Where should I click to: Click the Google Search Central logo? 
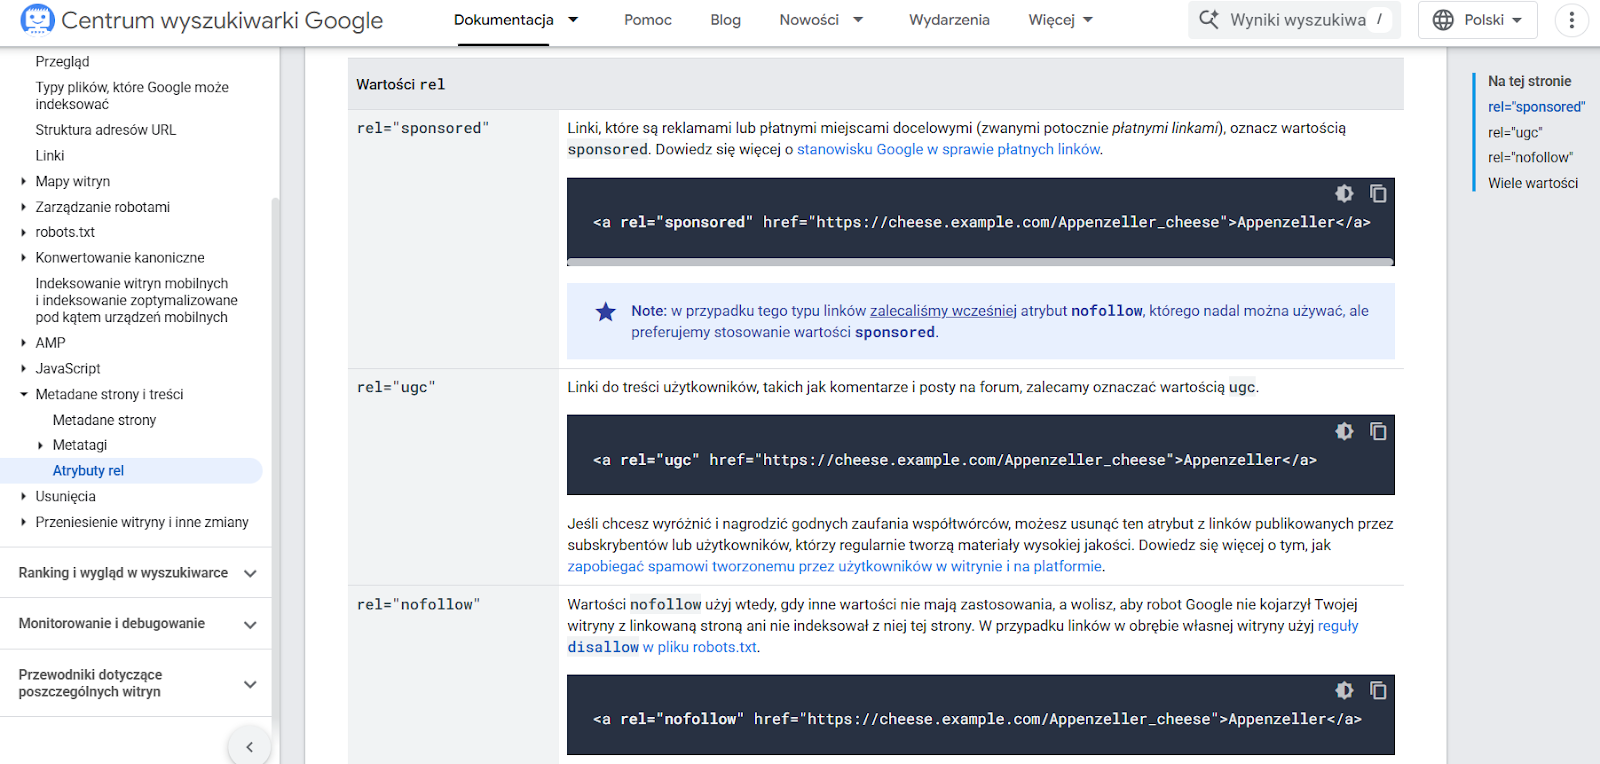[38, 20]
